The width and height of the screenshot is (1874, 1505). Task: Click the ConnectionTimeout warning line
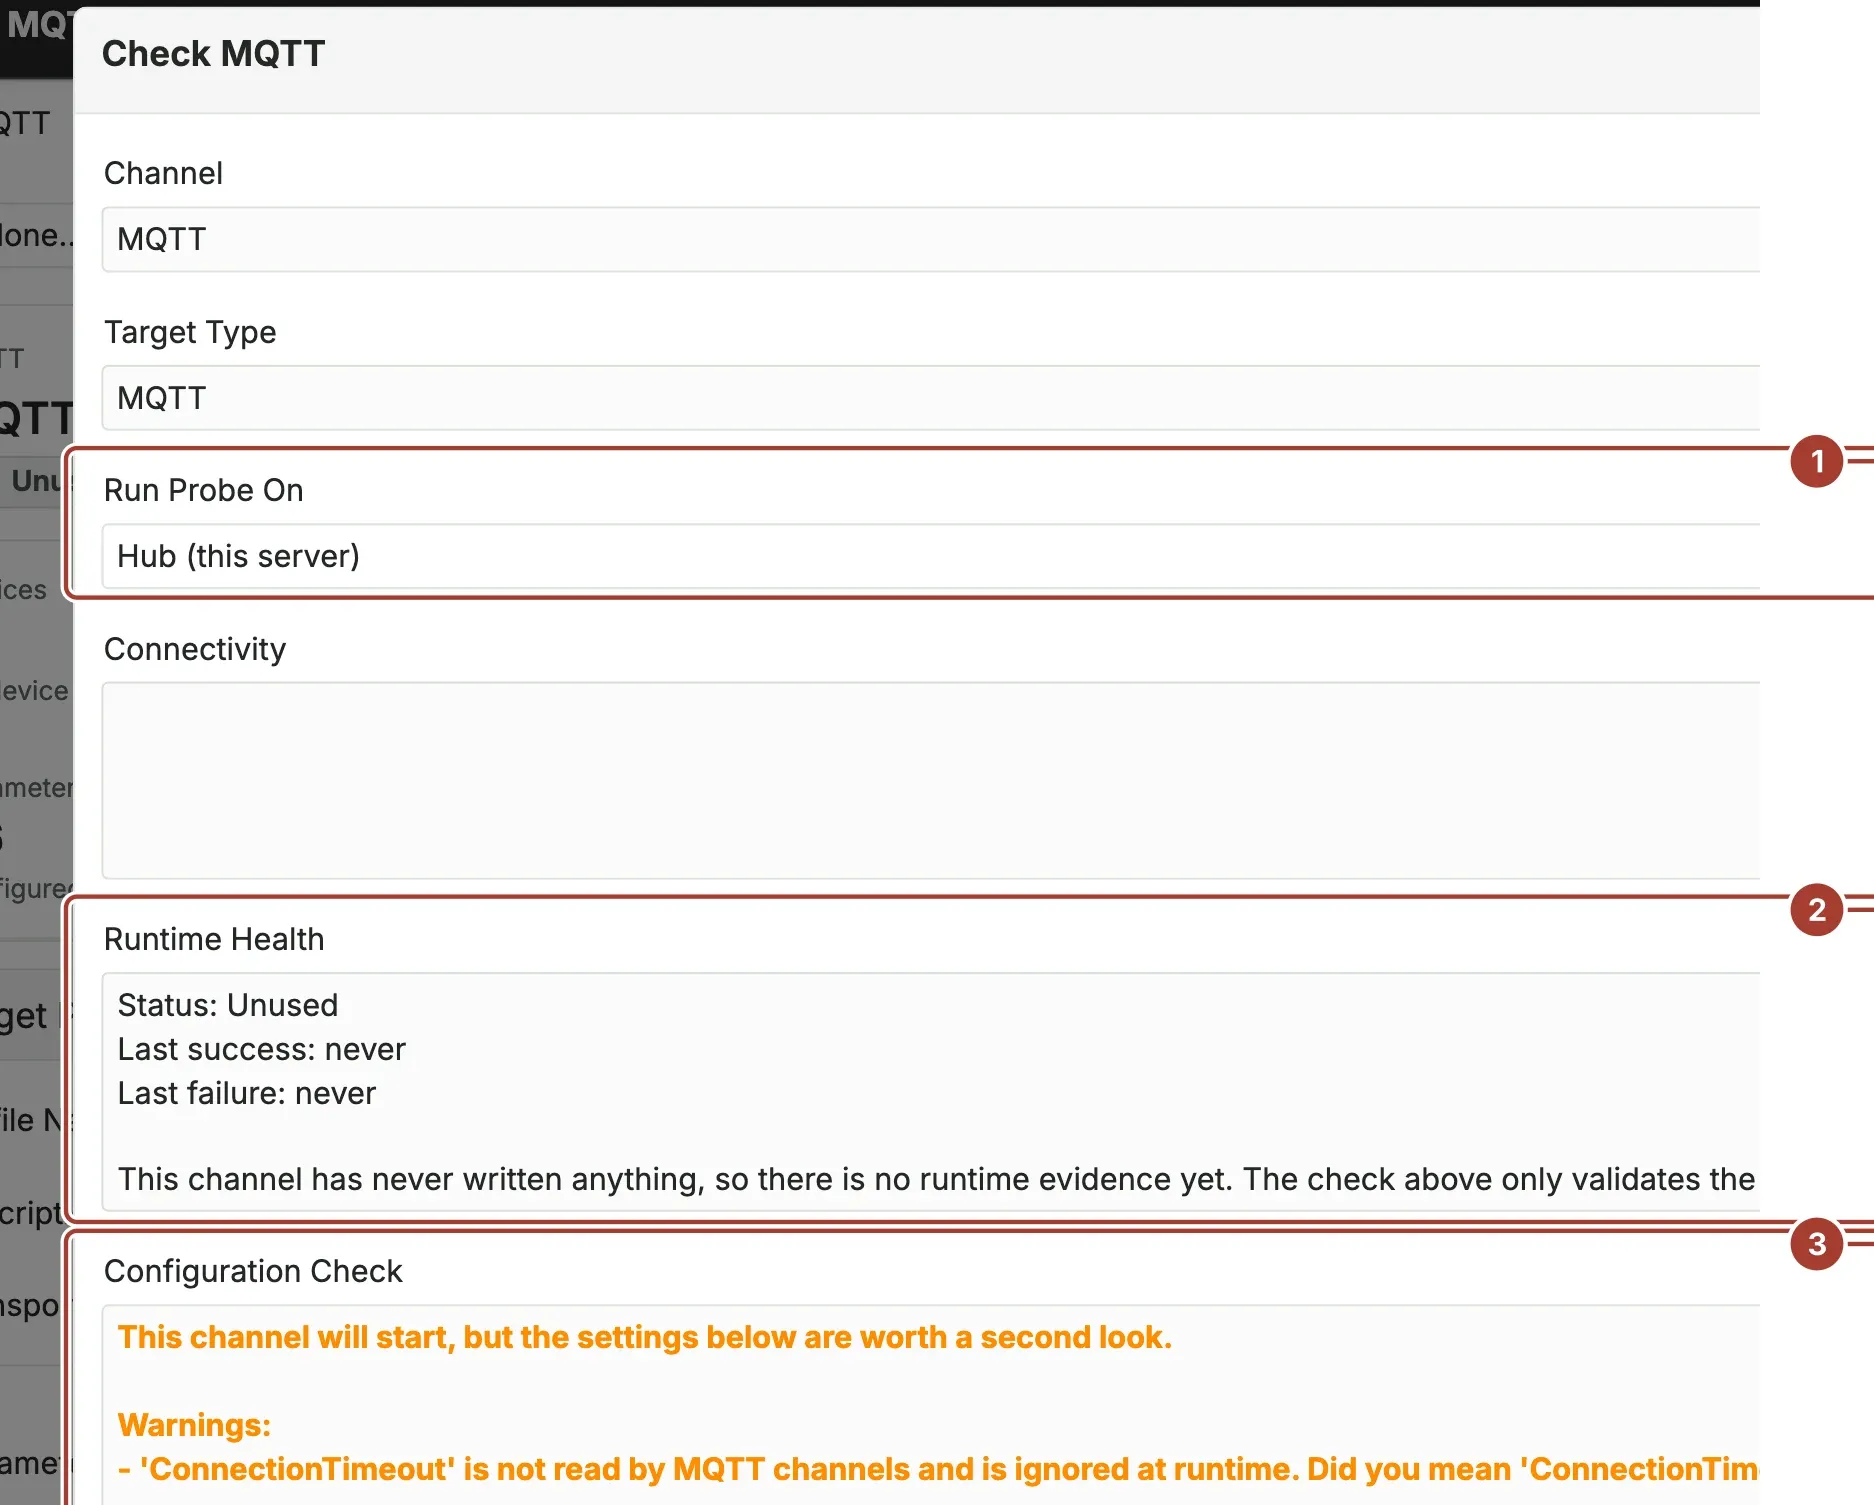point(938,1469)
